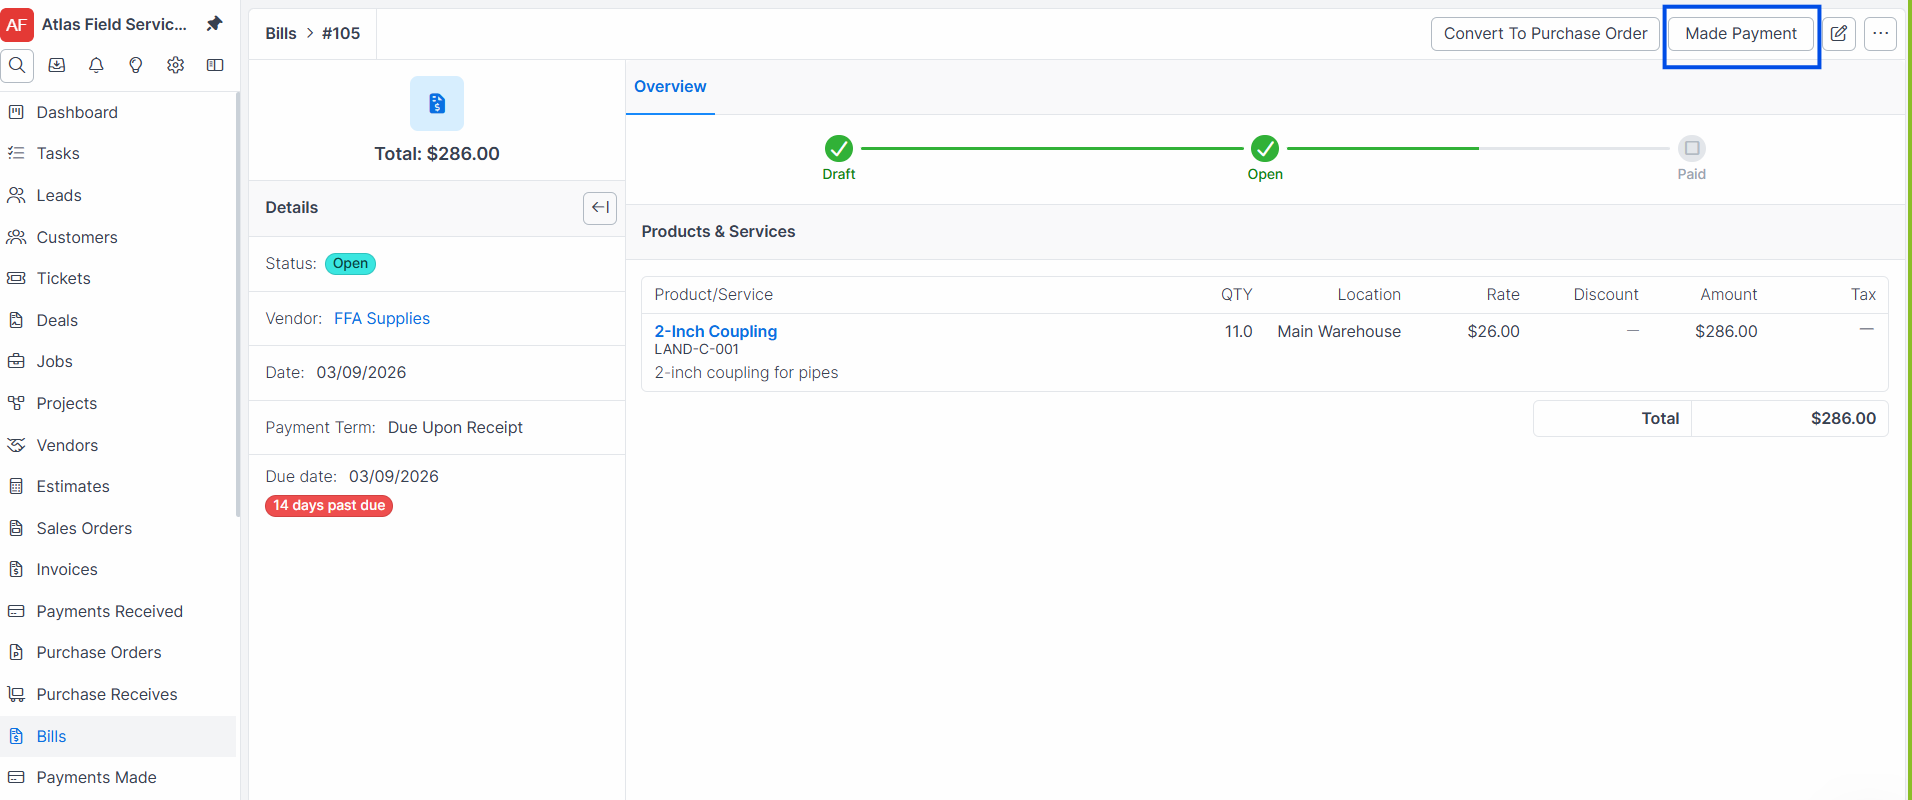
Task: Pin the Atlas Field Services sidebar
Action: tap(214, 24)
